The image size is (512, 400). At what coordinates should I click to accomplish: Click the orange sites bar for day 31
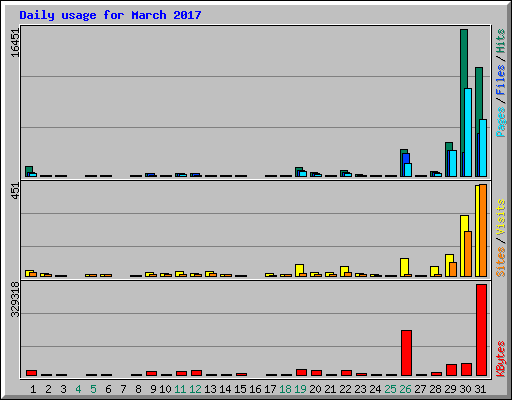tap(483, 231)
